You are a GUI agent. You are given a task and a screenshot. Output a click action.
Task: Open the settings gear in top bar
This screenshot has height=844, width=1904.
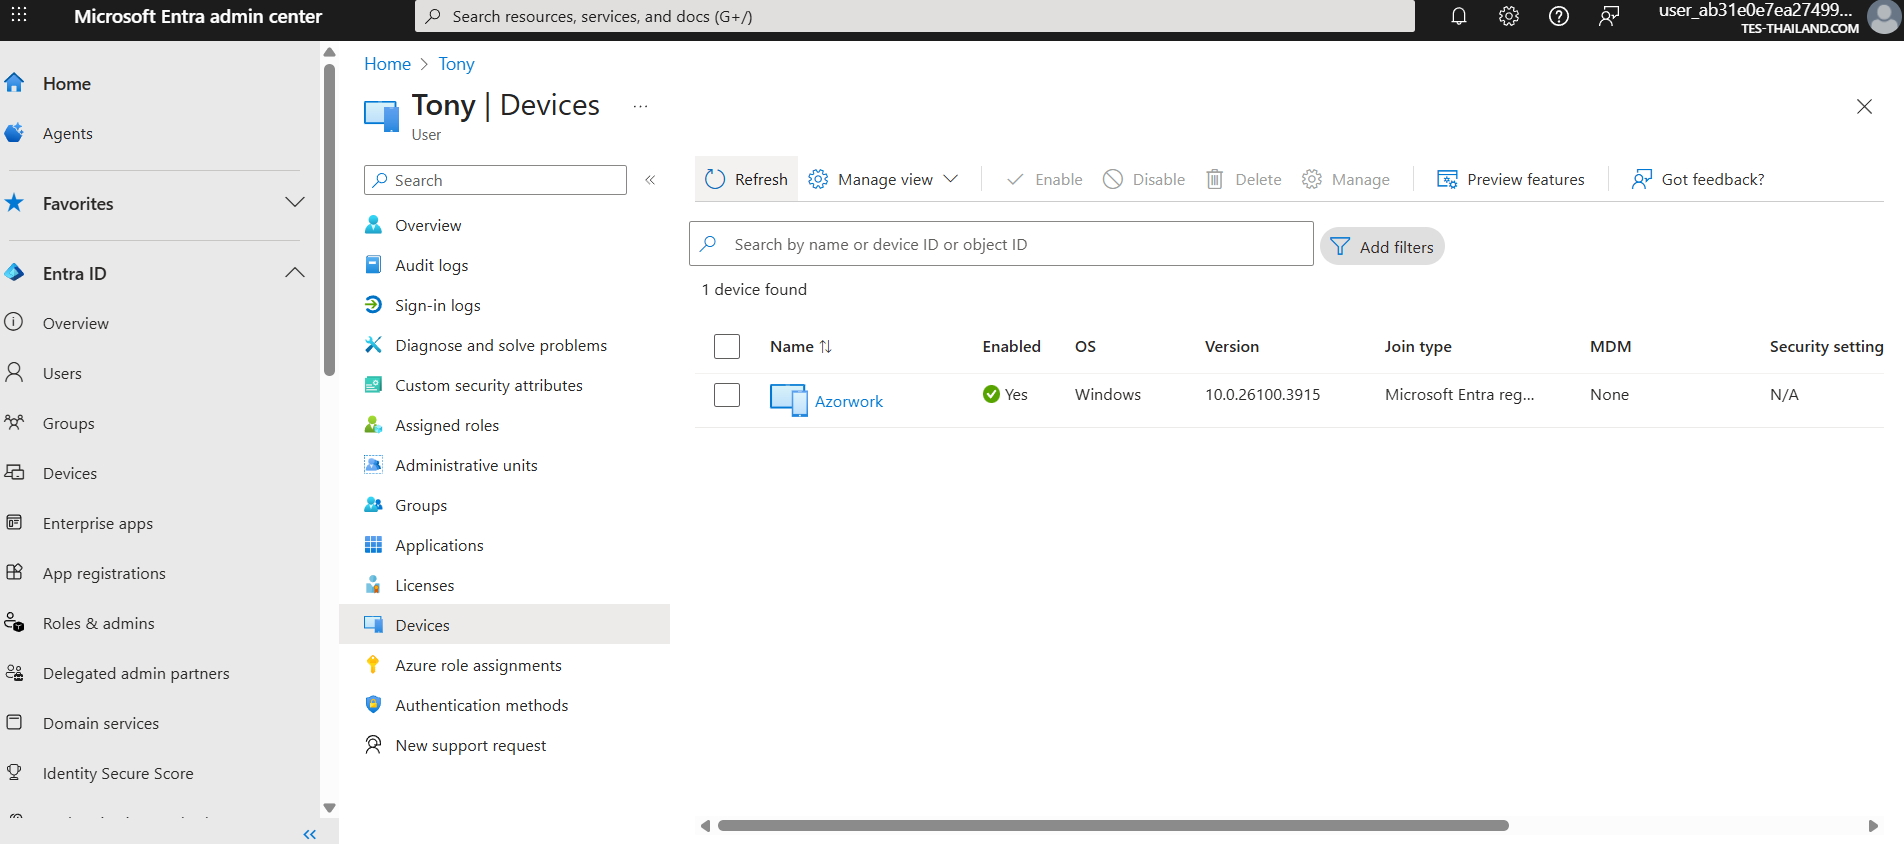click(x=1509, y=16)
